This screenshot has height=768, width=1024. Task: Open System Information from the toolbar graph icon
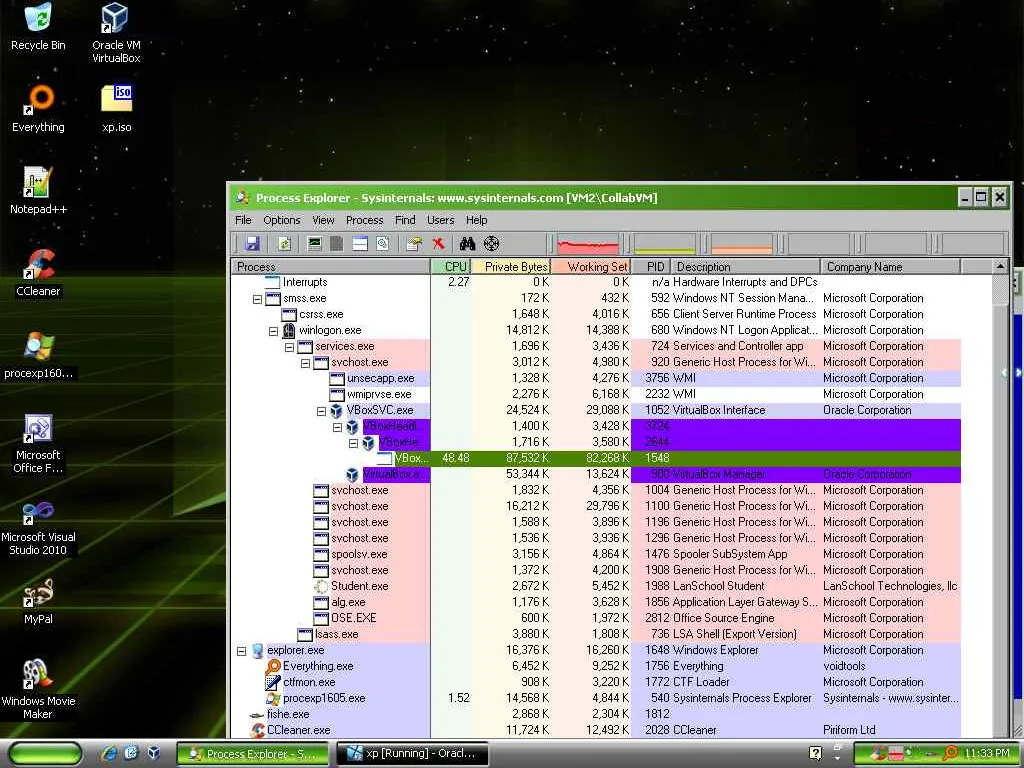(315, 244)
